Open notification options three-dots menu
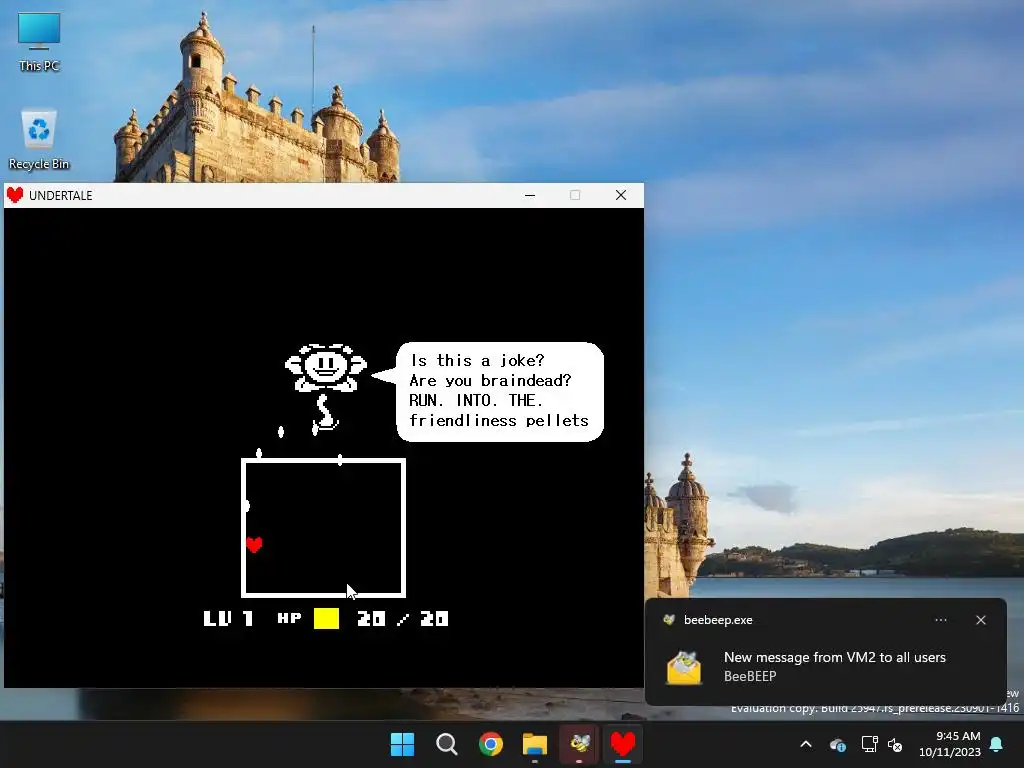This screenshot has height=768, width=1024. coord(940,620)
